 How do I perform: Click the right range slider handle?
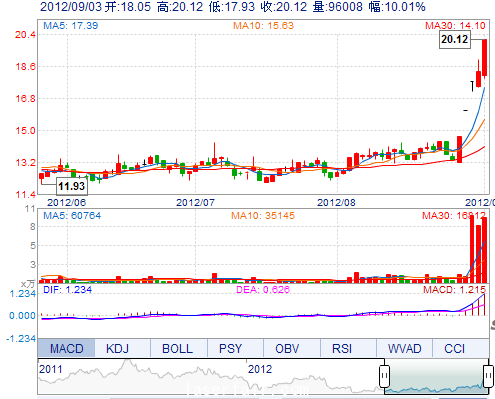click(x=488, y=376)
